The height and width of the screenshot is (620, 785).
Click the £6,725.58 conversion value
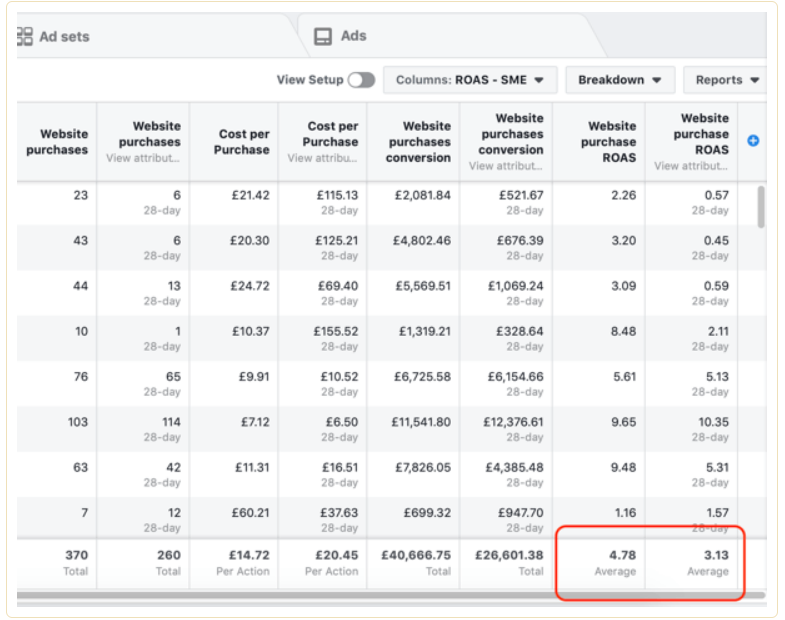coord(423,377)
